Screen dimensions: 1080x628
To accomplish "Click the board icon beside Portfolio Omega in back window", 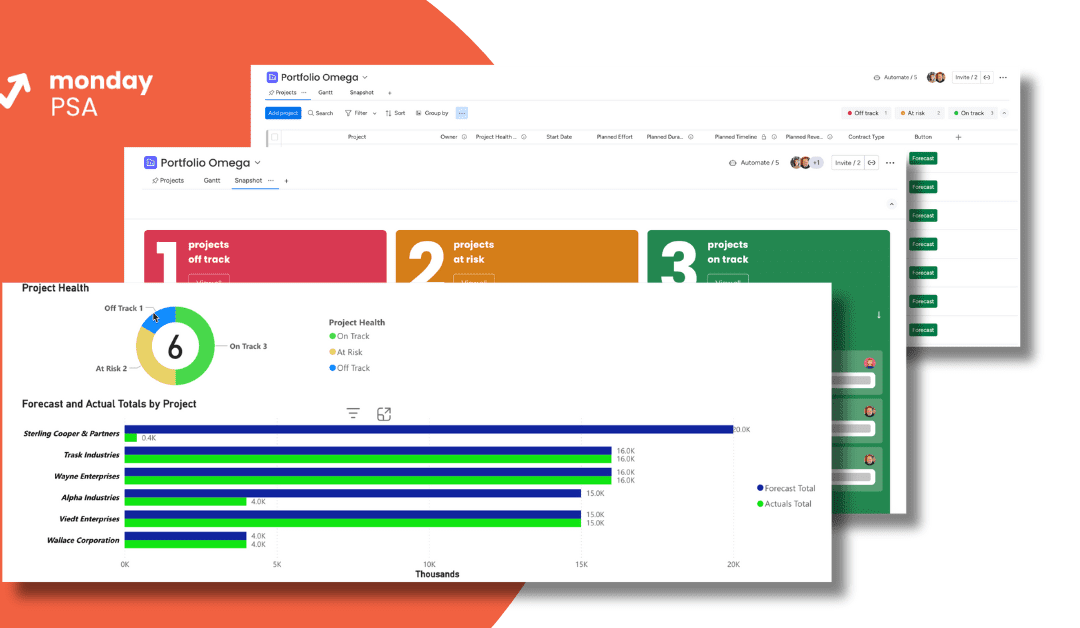I will pyautogui.click(x=272, y=77).
